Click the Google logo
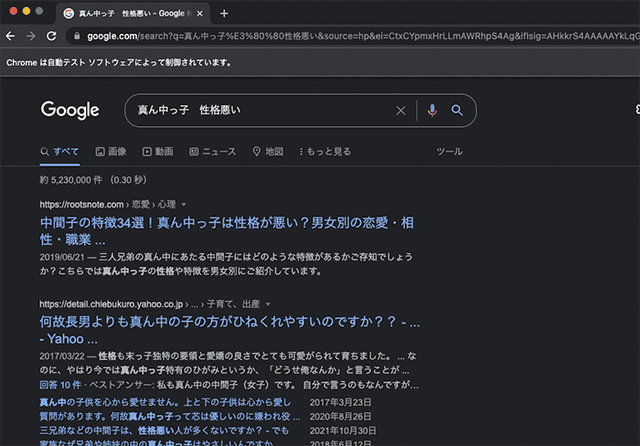The width and height of the screenshot is (640, 446). tap(70, 110)
